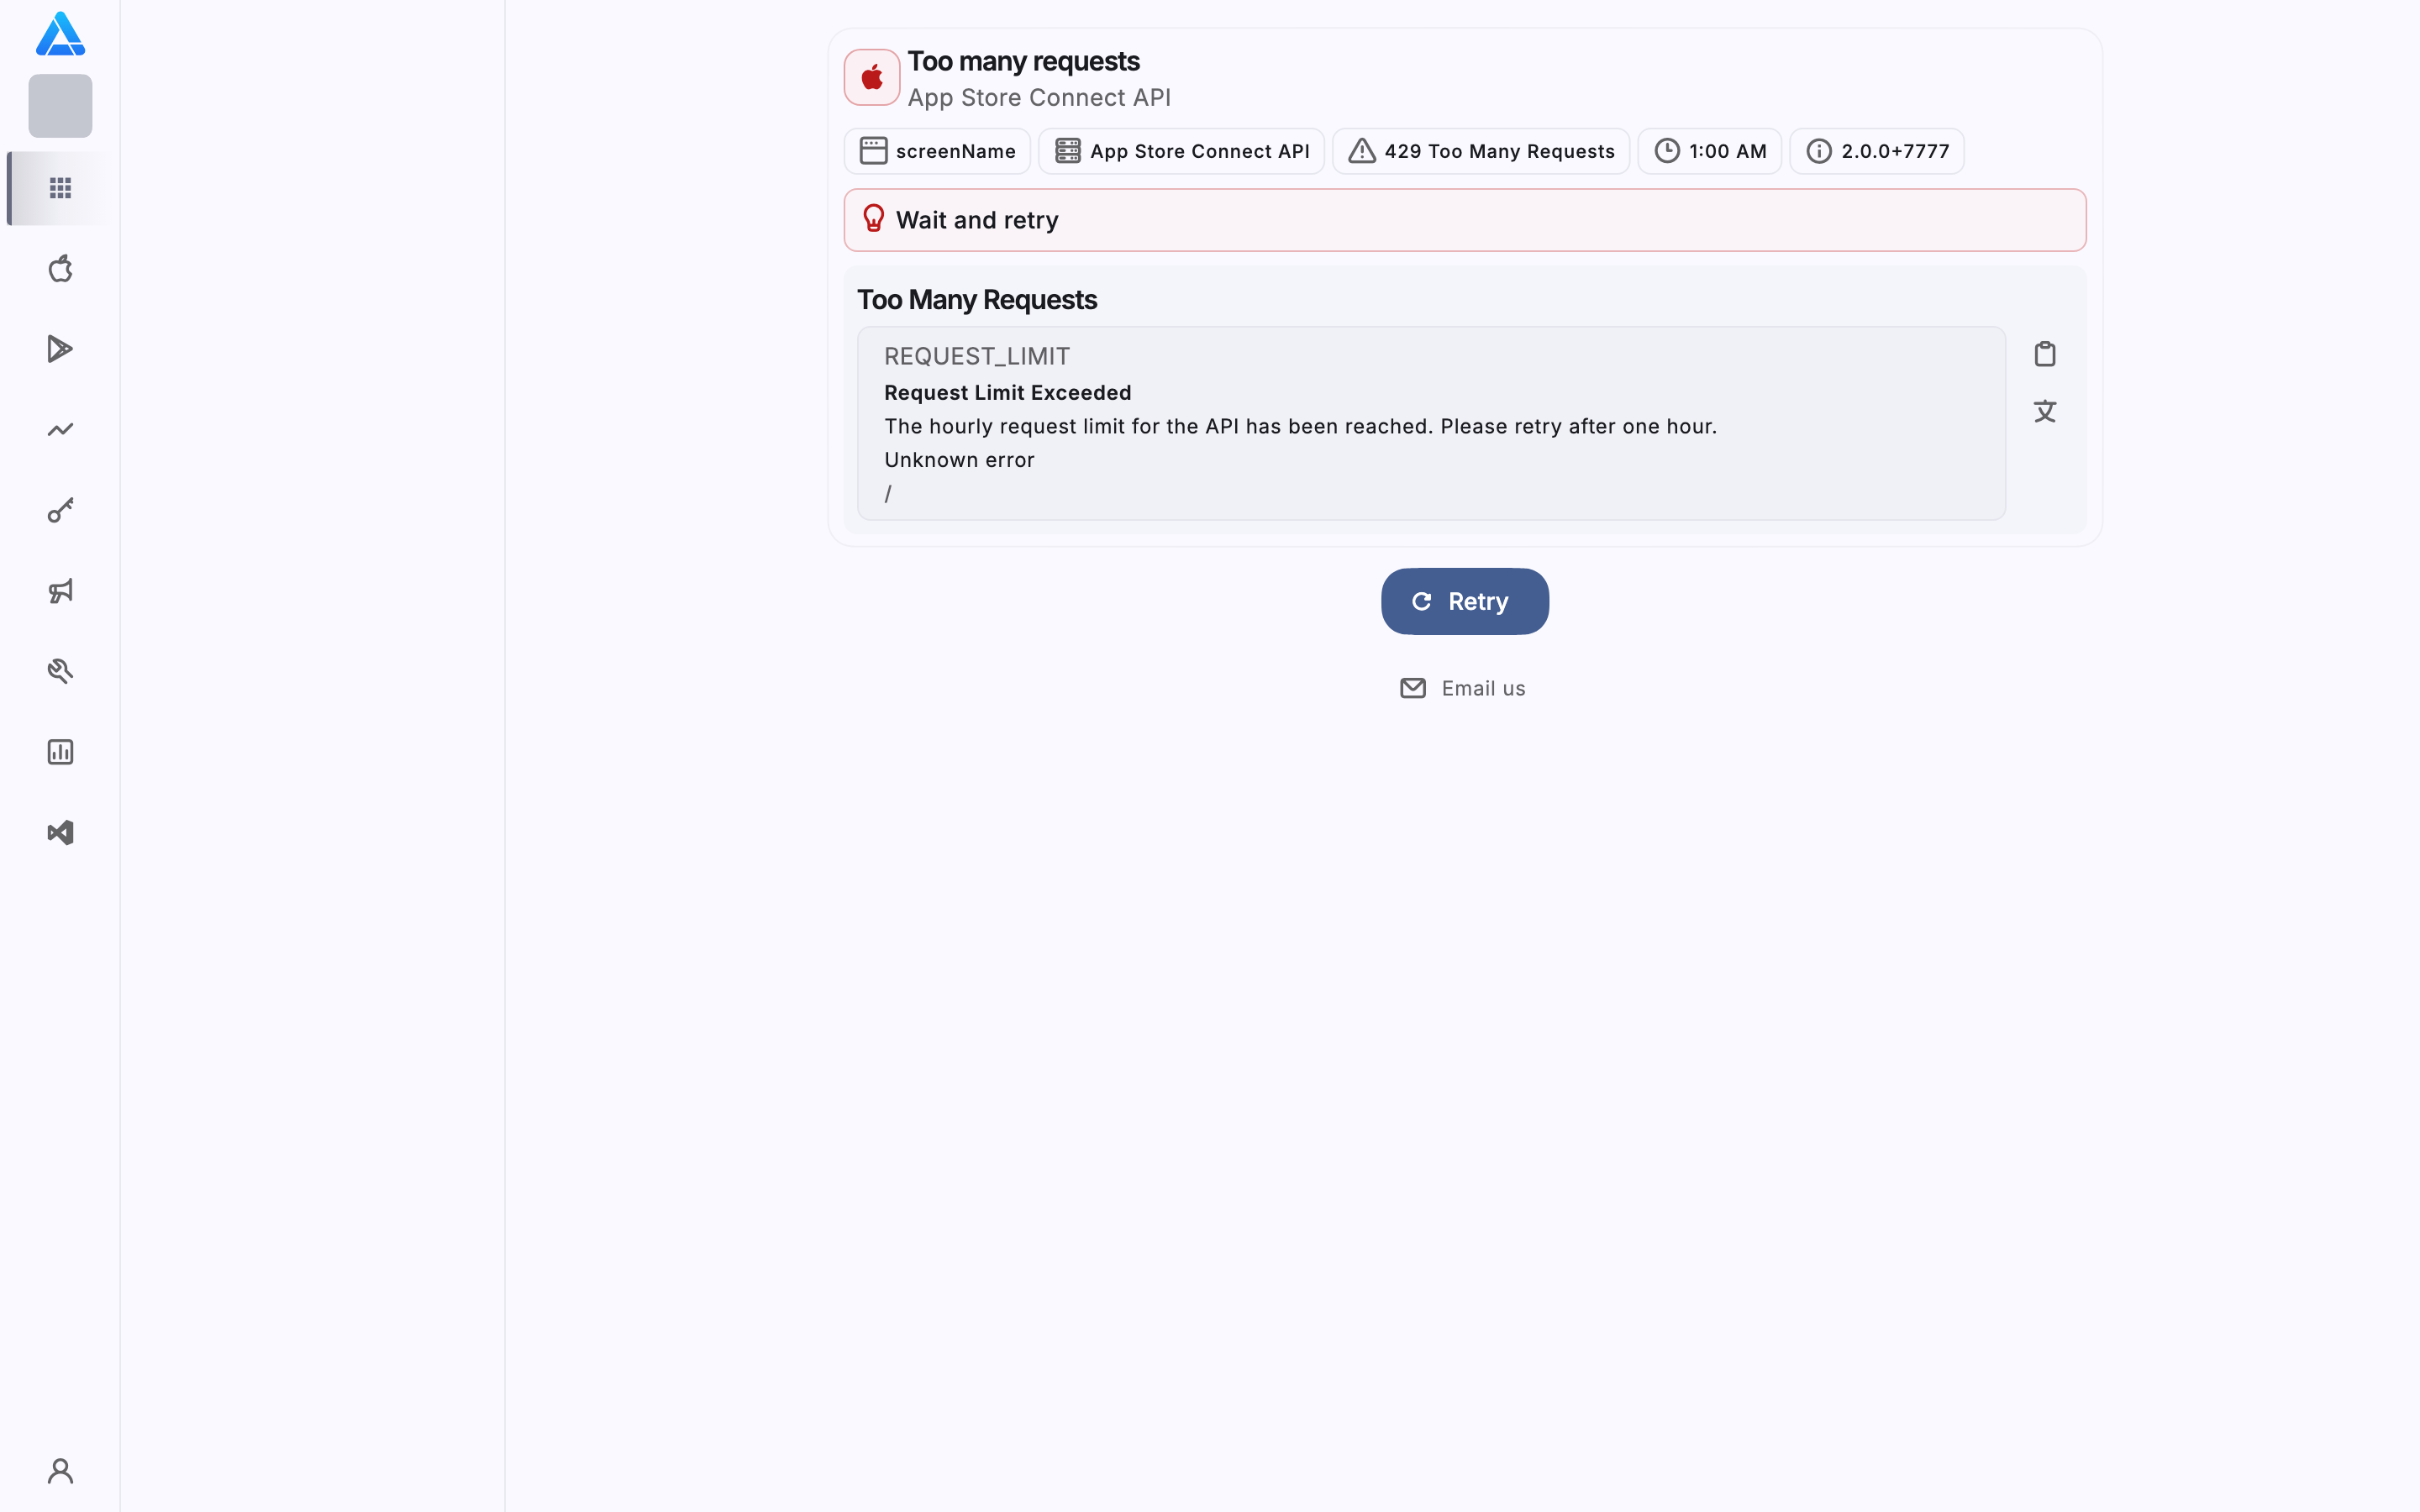Open the key icon sidebar item

(x=60, y=510)
